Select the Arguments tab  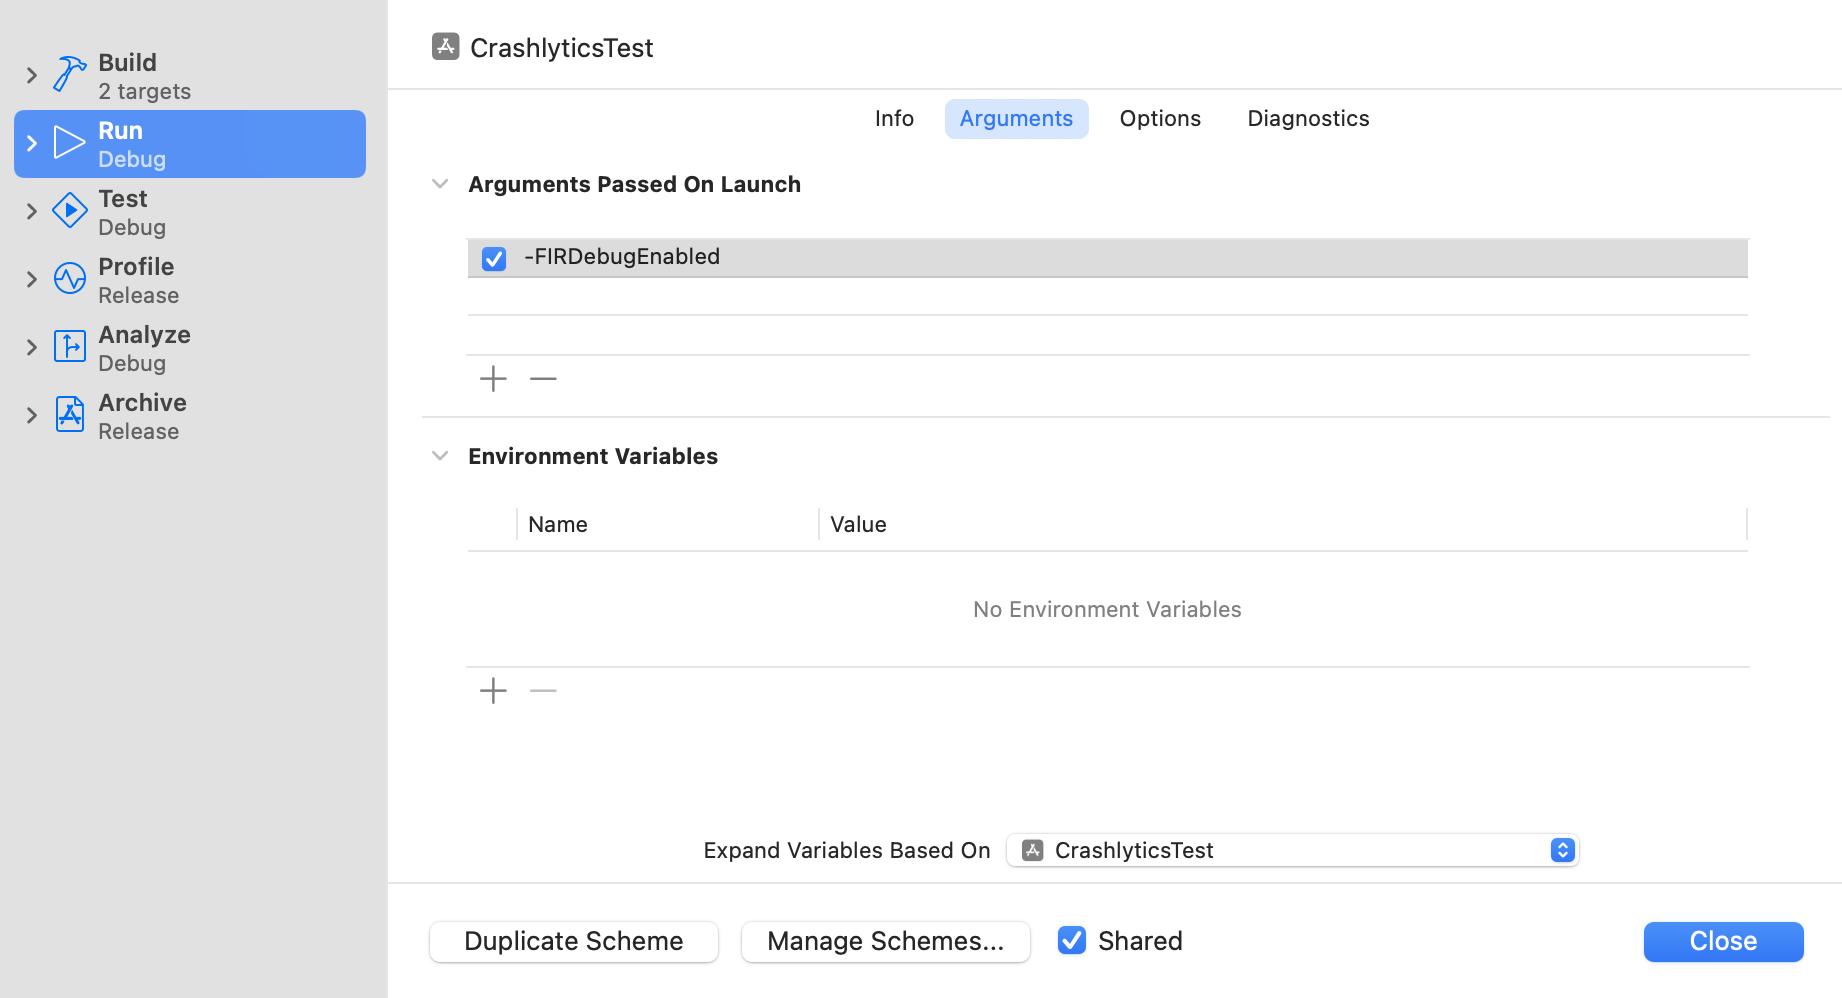tap(1016, 119)
